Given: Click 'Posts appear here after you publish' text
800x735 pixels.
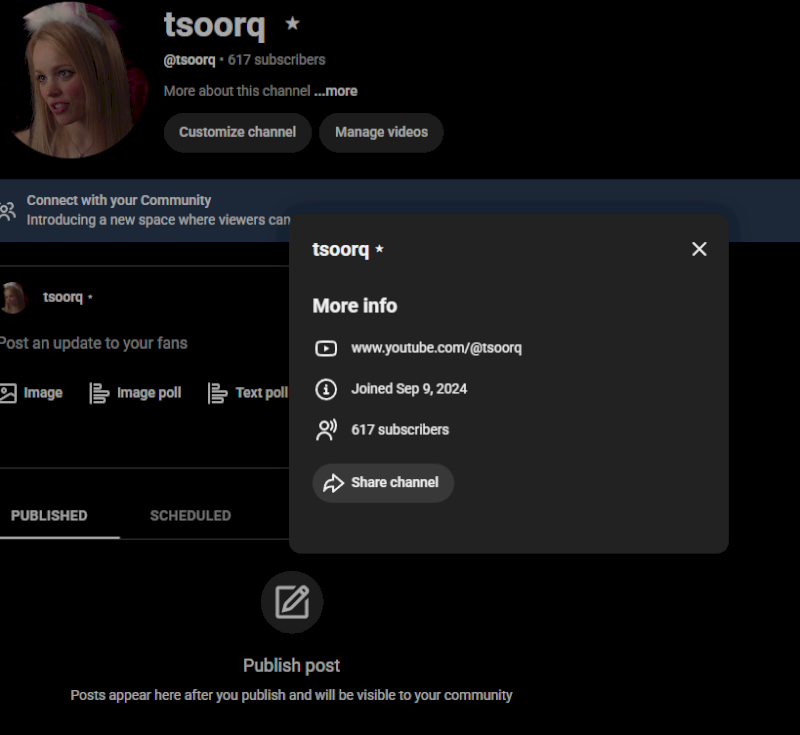Looking at the screenshot, I should pos(291,696).
